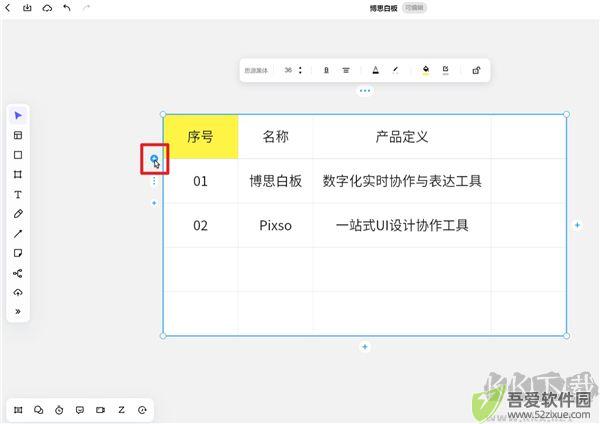
Task: Click the 可编辑 badge next to the title
Action: tap(414, 8)
